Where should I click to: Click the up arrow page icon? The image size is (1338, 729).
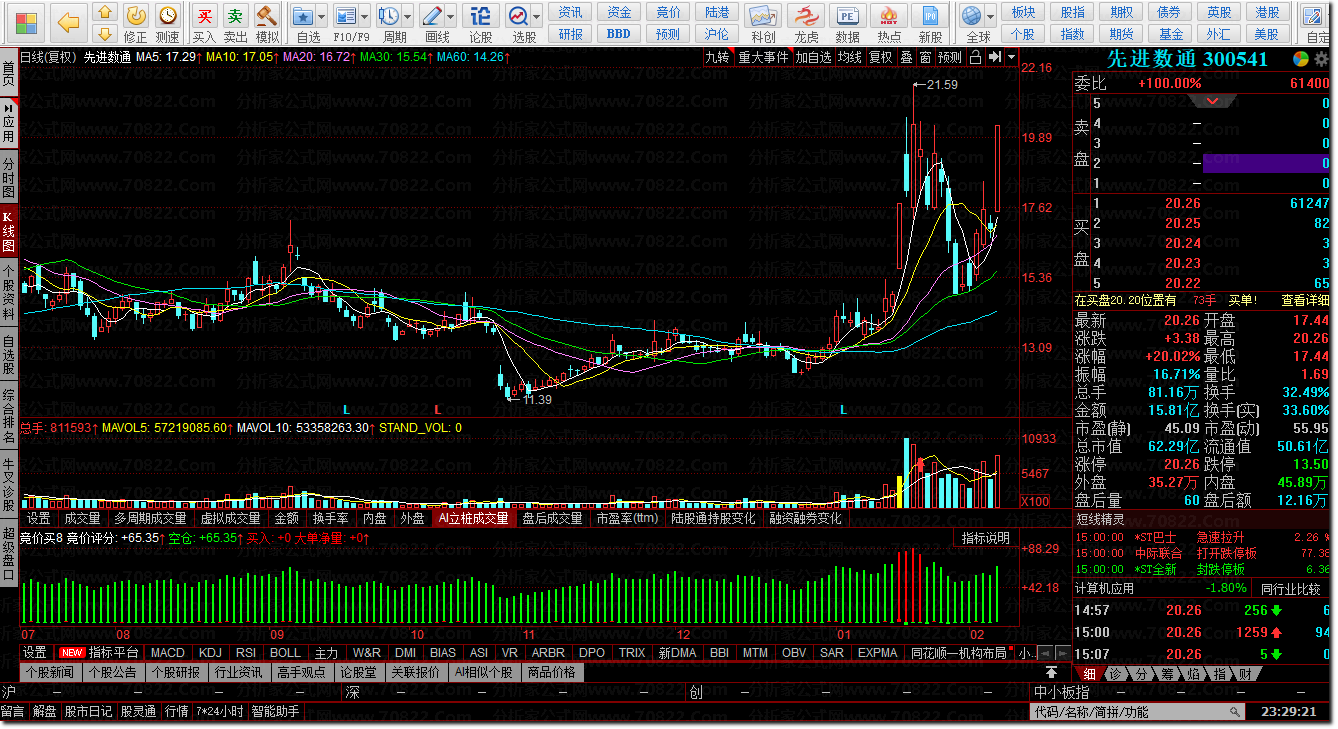coord(105,12)
